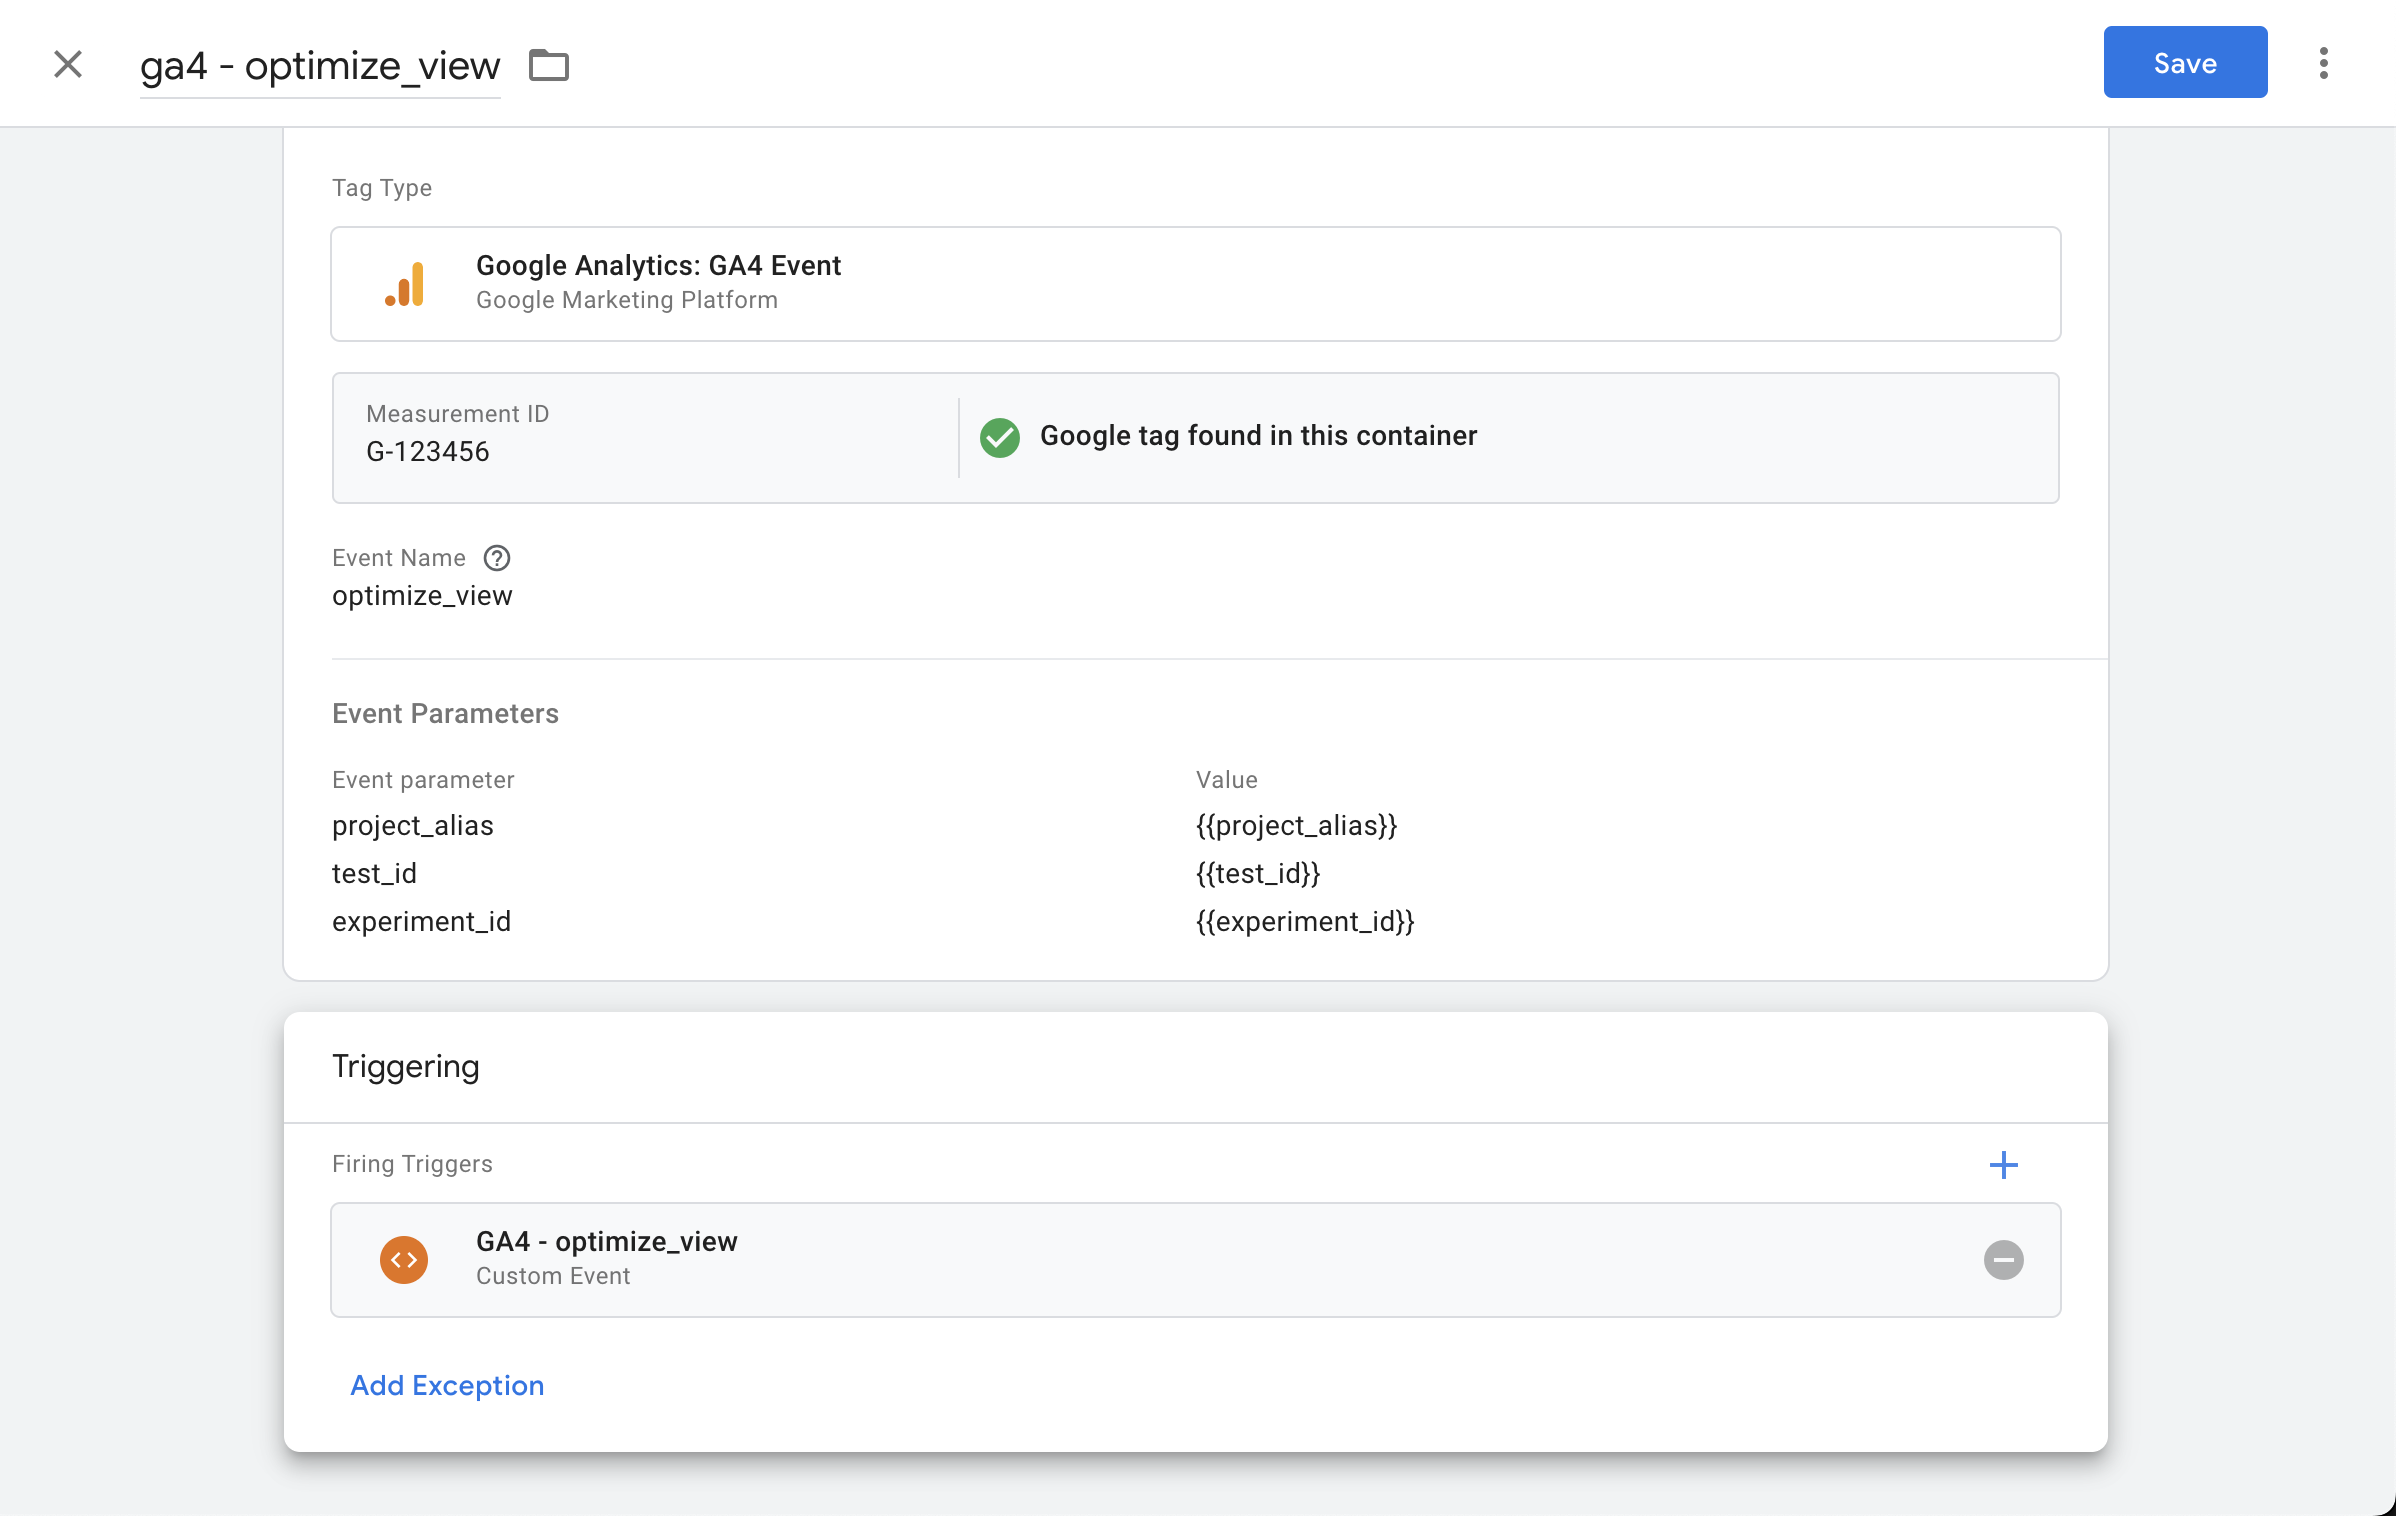Click the Custom Event trigger icon
Viewport: 2396px width, 1516px height.
(404, 1260)
